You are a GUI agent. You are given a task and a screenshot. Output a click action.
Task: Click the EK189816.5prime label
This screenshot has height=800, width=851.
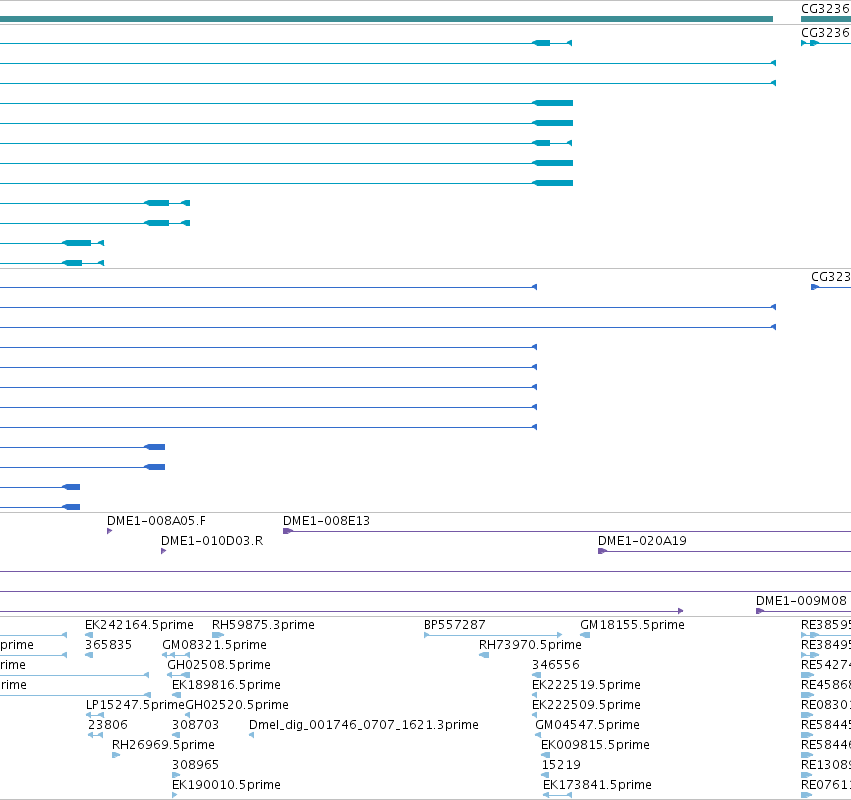[x=226, y=685]
